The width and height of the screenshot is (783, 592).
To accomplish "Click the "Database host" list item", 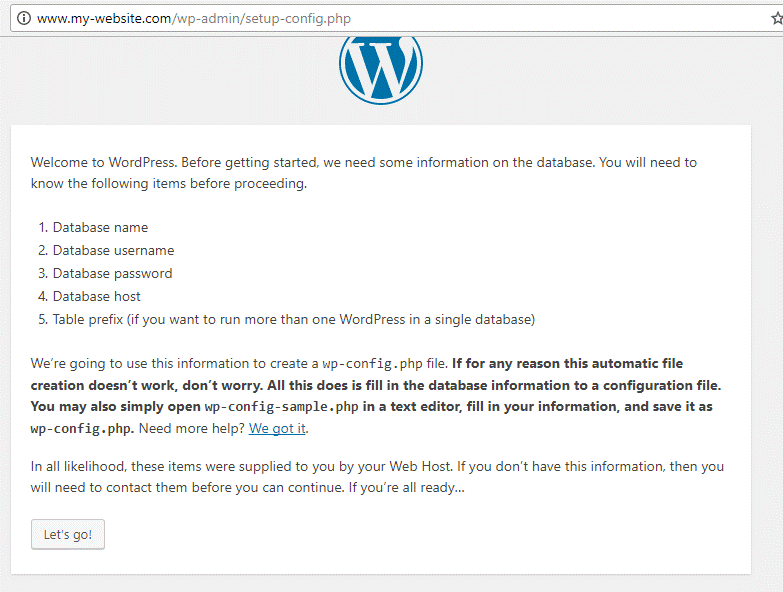I will [x=96, y=297].
